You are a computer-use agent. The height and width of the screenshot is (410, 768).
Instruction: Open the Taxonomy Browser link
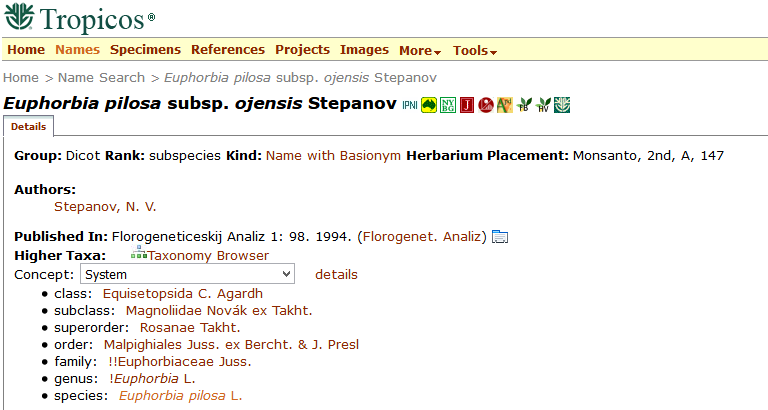[x=208, y=255]
